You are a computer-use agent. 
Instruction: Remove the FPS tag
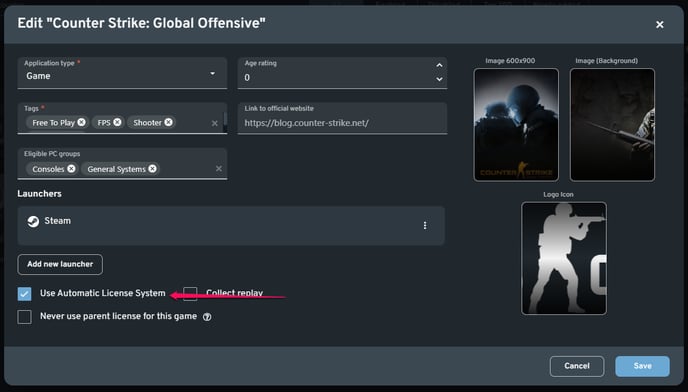[117, 122]
